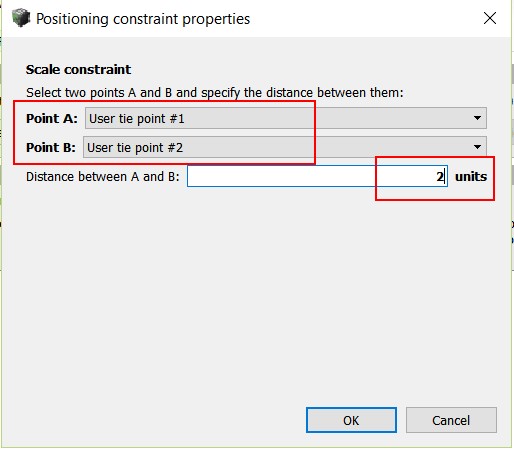Confirm with the OK button
514x452 pixels.
coord(351,420)
